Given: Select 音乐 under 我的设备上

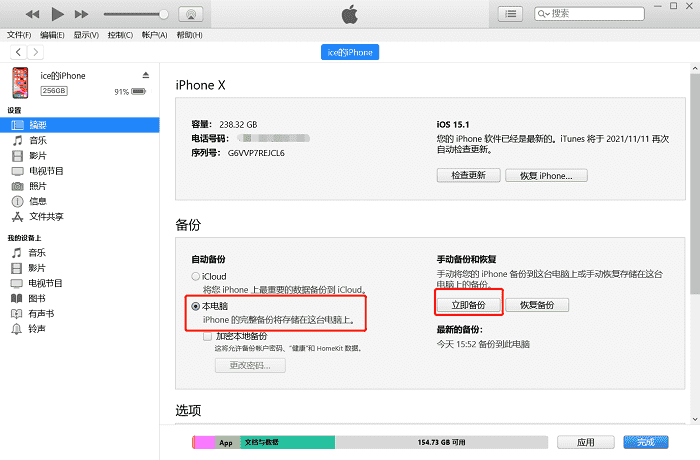Looking at the screenshot, I should pos(79,252).
